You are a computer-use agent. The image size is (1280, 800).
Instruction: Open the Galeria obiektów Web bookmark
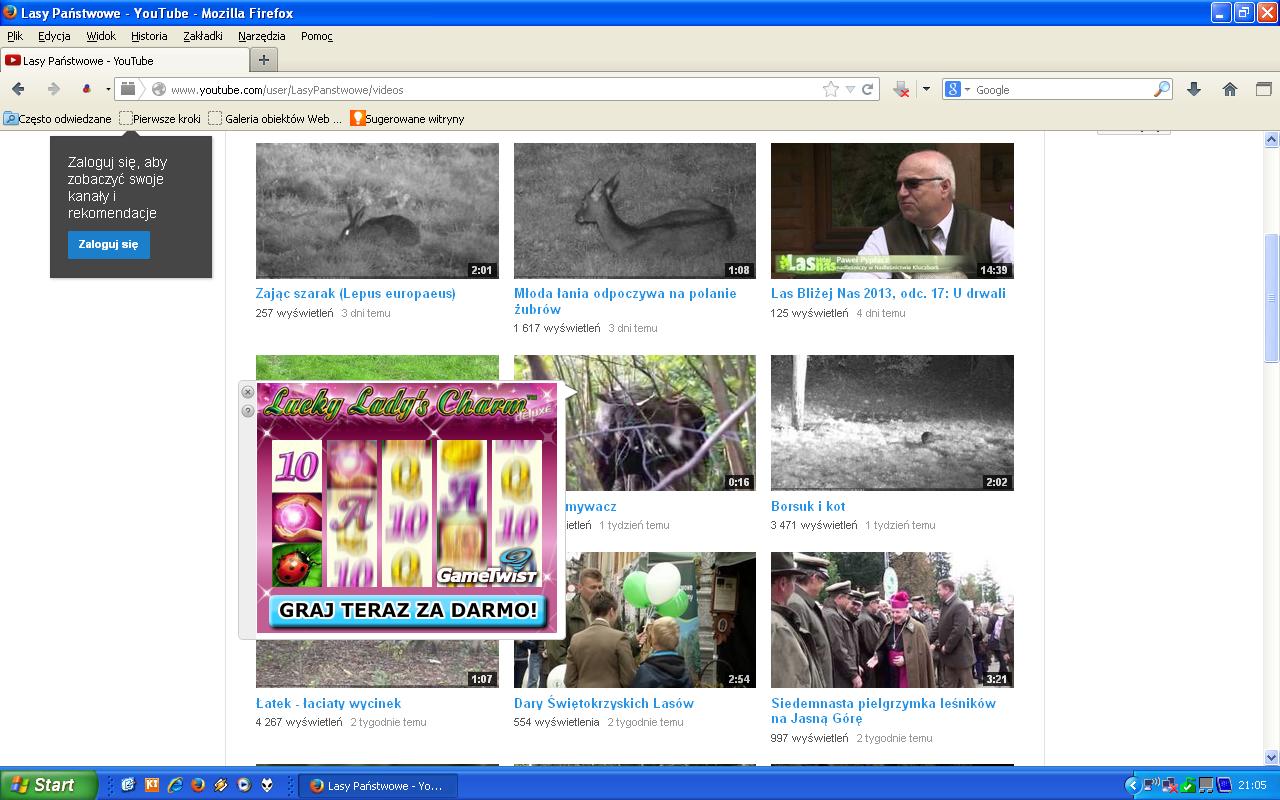275,118
